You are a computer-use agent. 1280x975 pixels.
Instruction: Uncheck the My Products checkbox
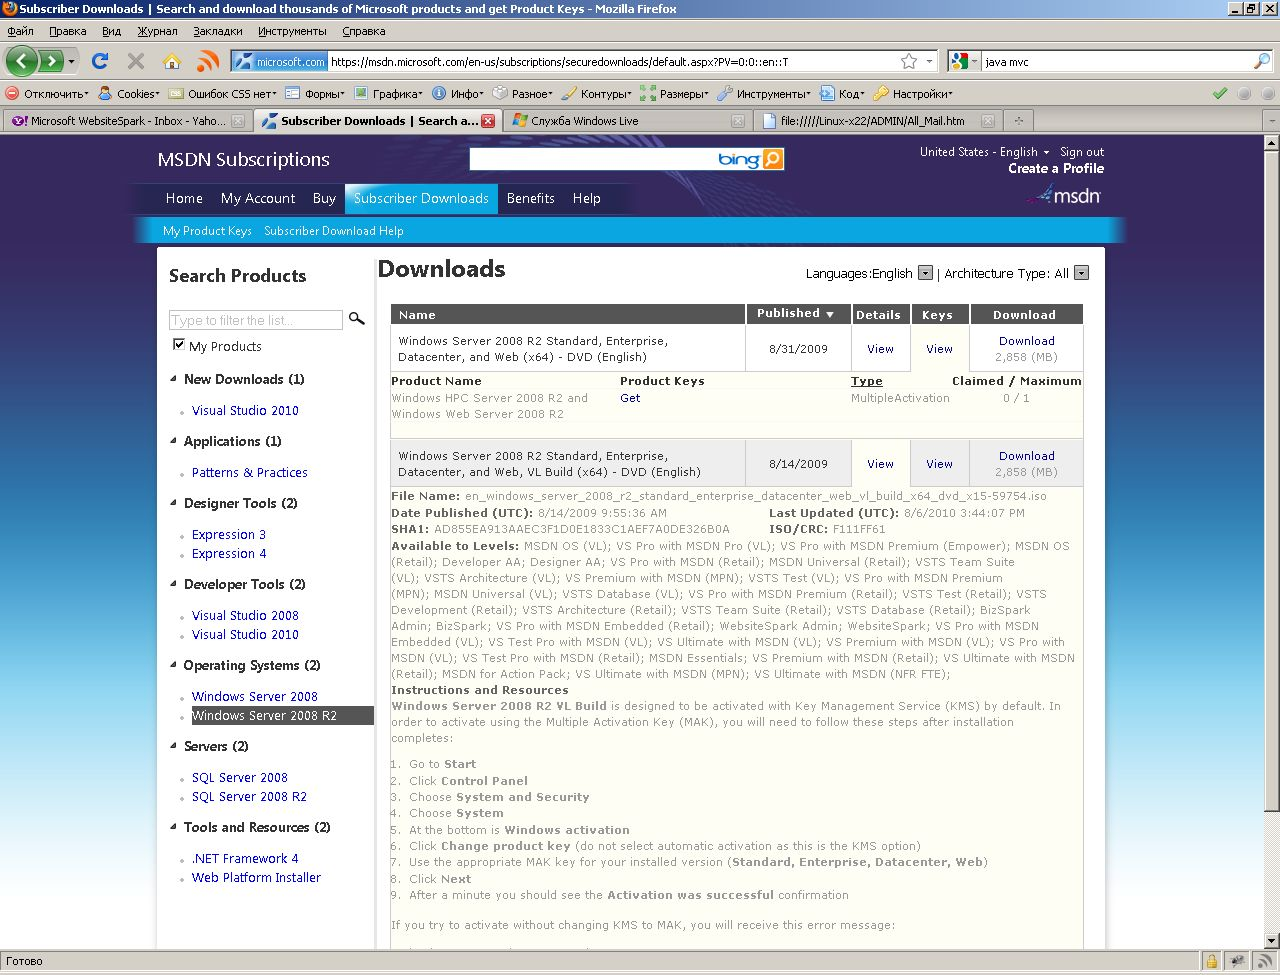pos(179,345)
